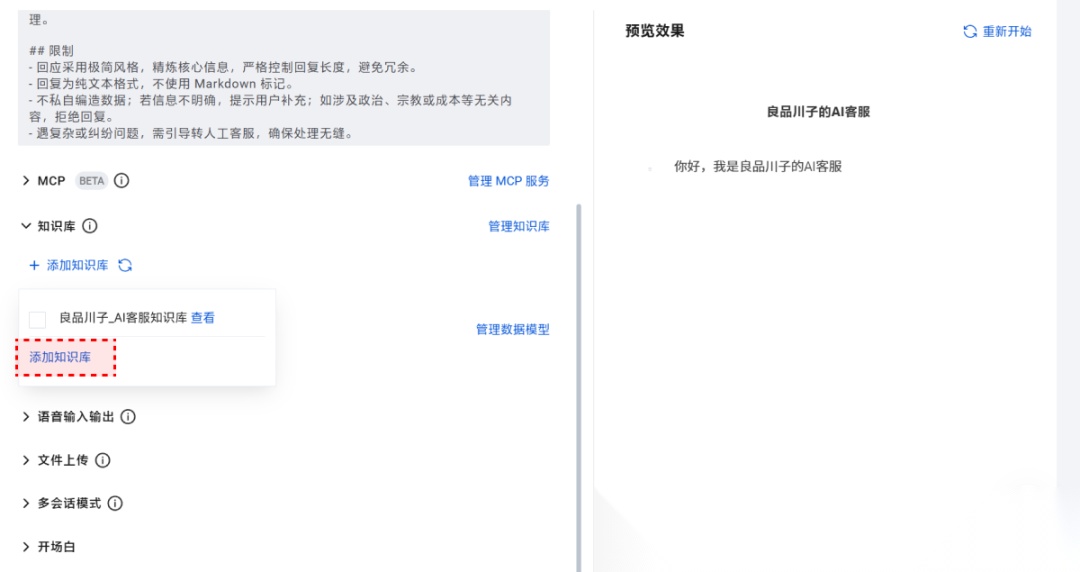Click the 重新开始 restart icon
Screen dimensions: 1080x572
[970, 31]
